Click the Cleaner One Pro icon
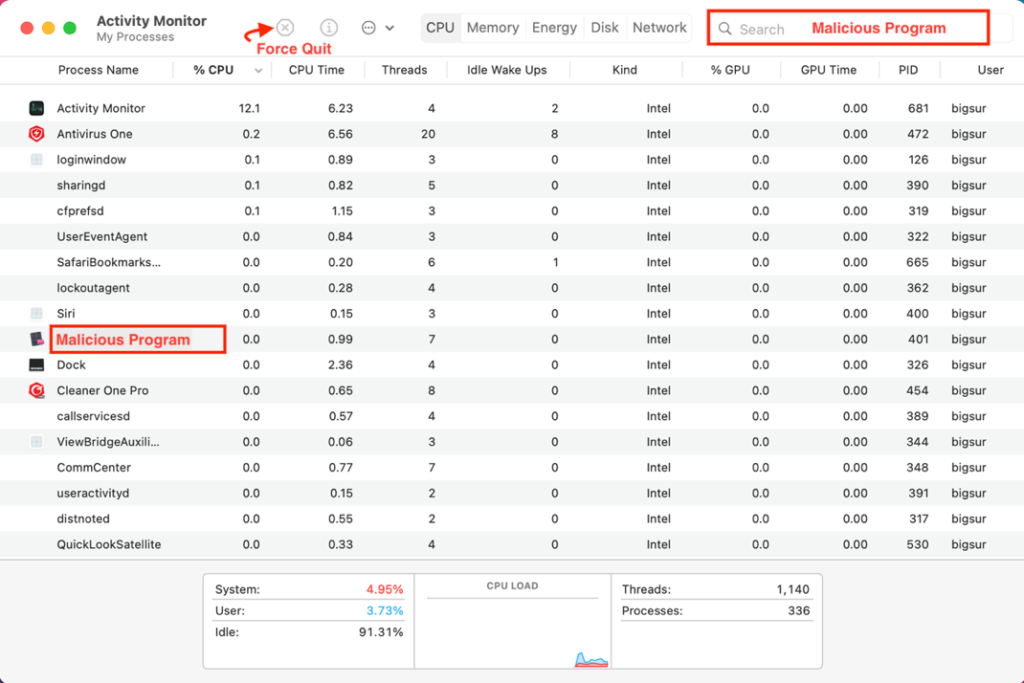This screenshot has width=1024, height=683. (37, 390)
